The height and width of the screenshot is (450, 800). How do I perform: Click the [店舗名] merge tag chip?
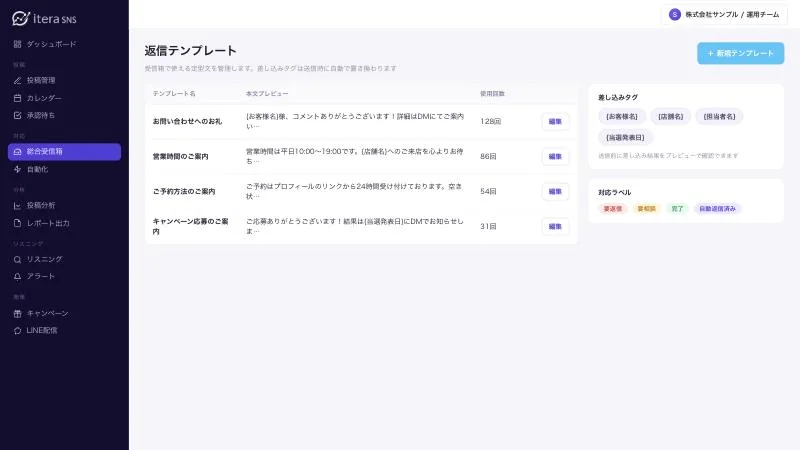pos(670,116)
